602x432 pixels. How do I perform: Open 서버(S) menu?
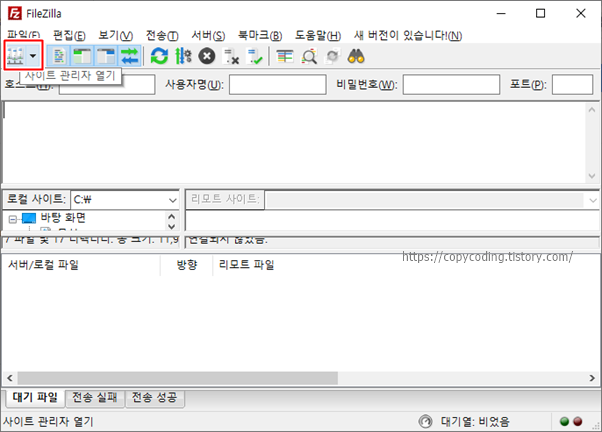click(208, 36)
